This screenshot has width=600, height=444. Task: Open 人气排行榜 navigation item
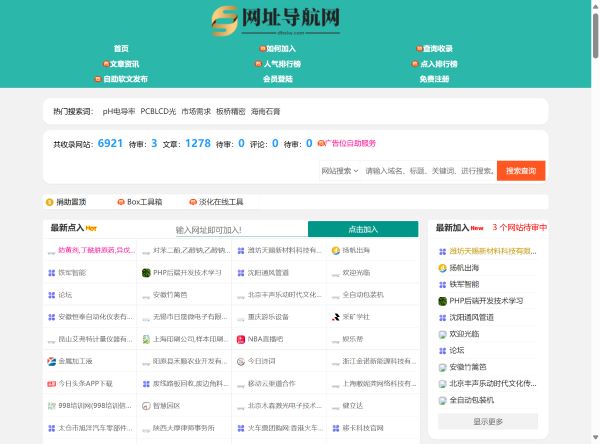[282, 64]
